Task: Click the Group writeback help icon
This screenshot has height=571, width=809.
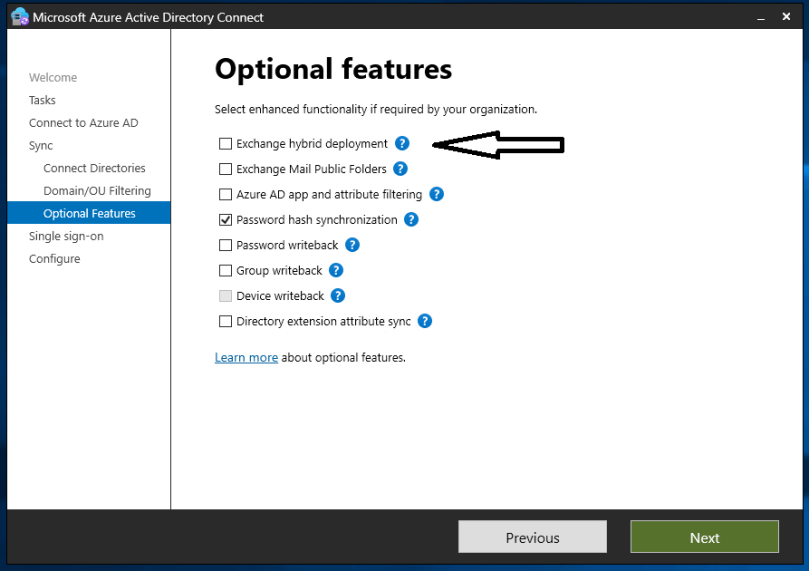Action: 336,270
